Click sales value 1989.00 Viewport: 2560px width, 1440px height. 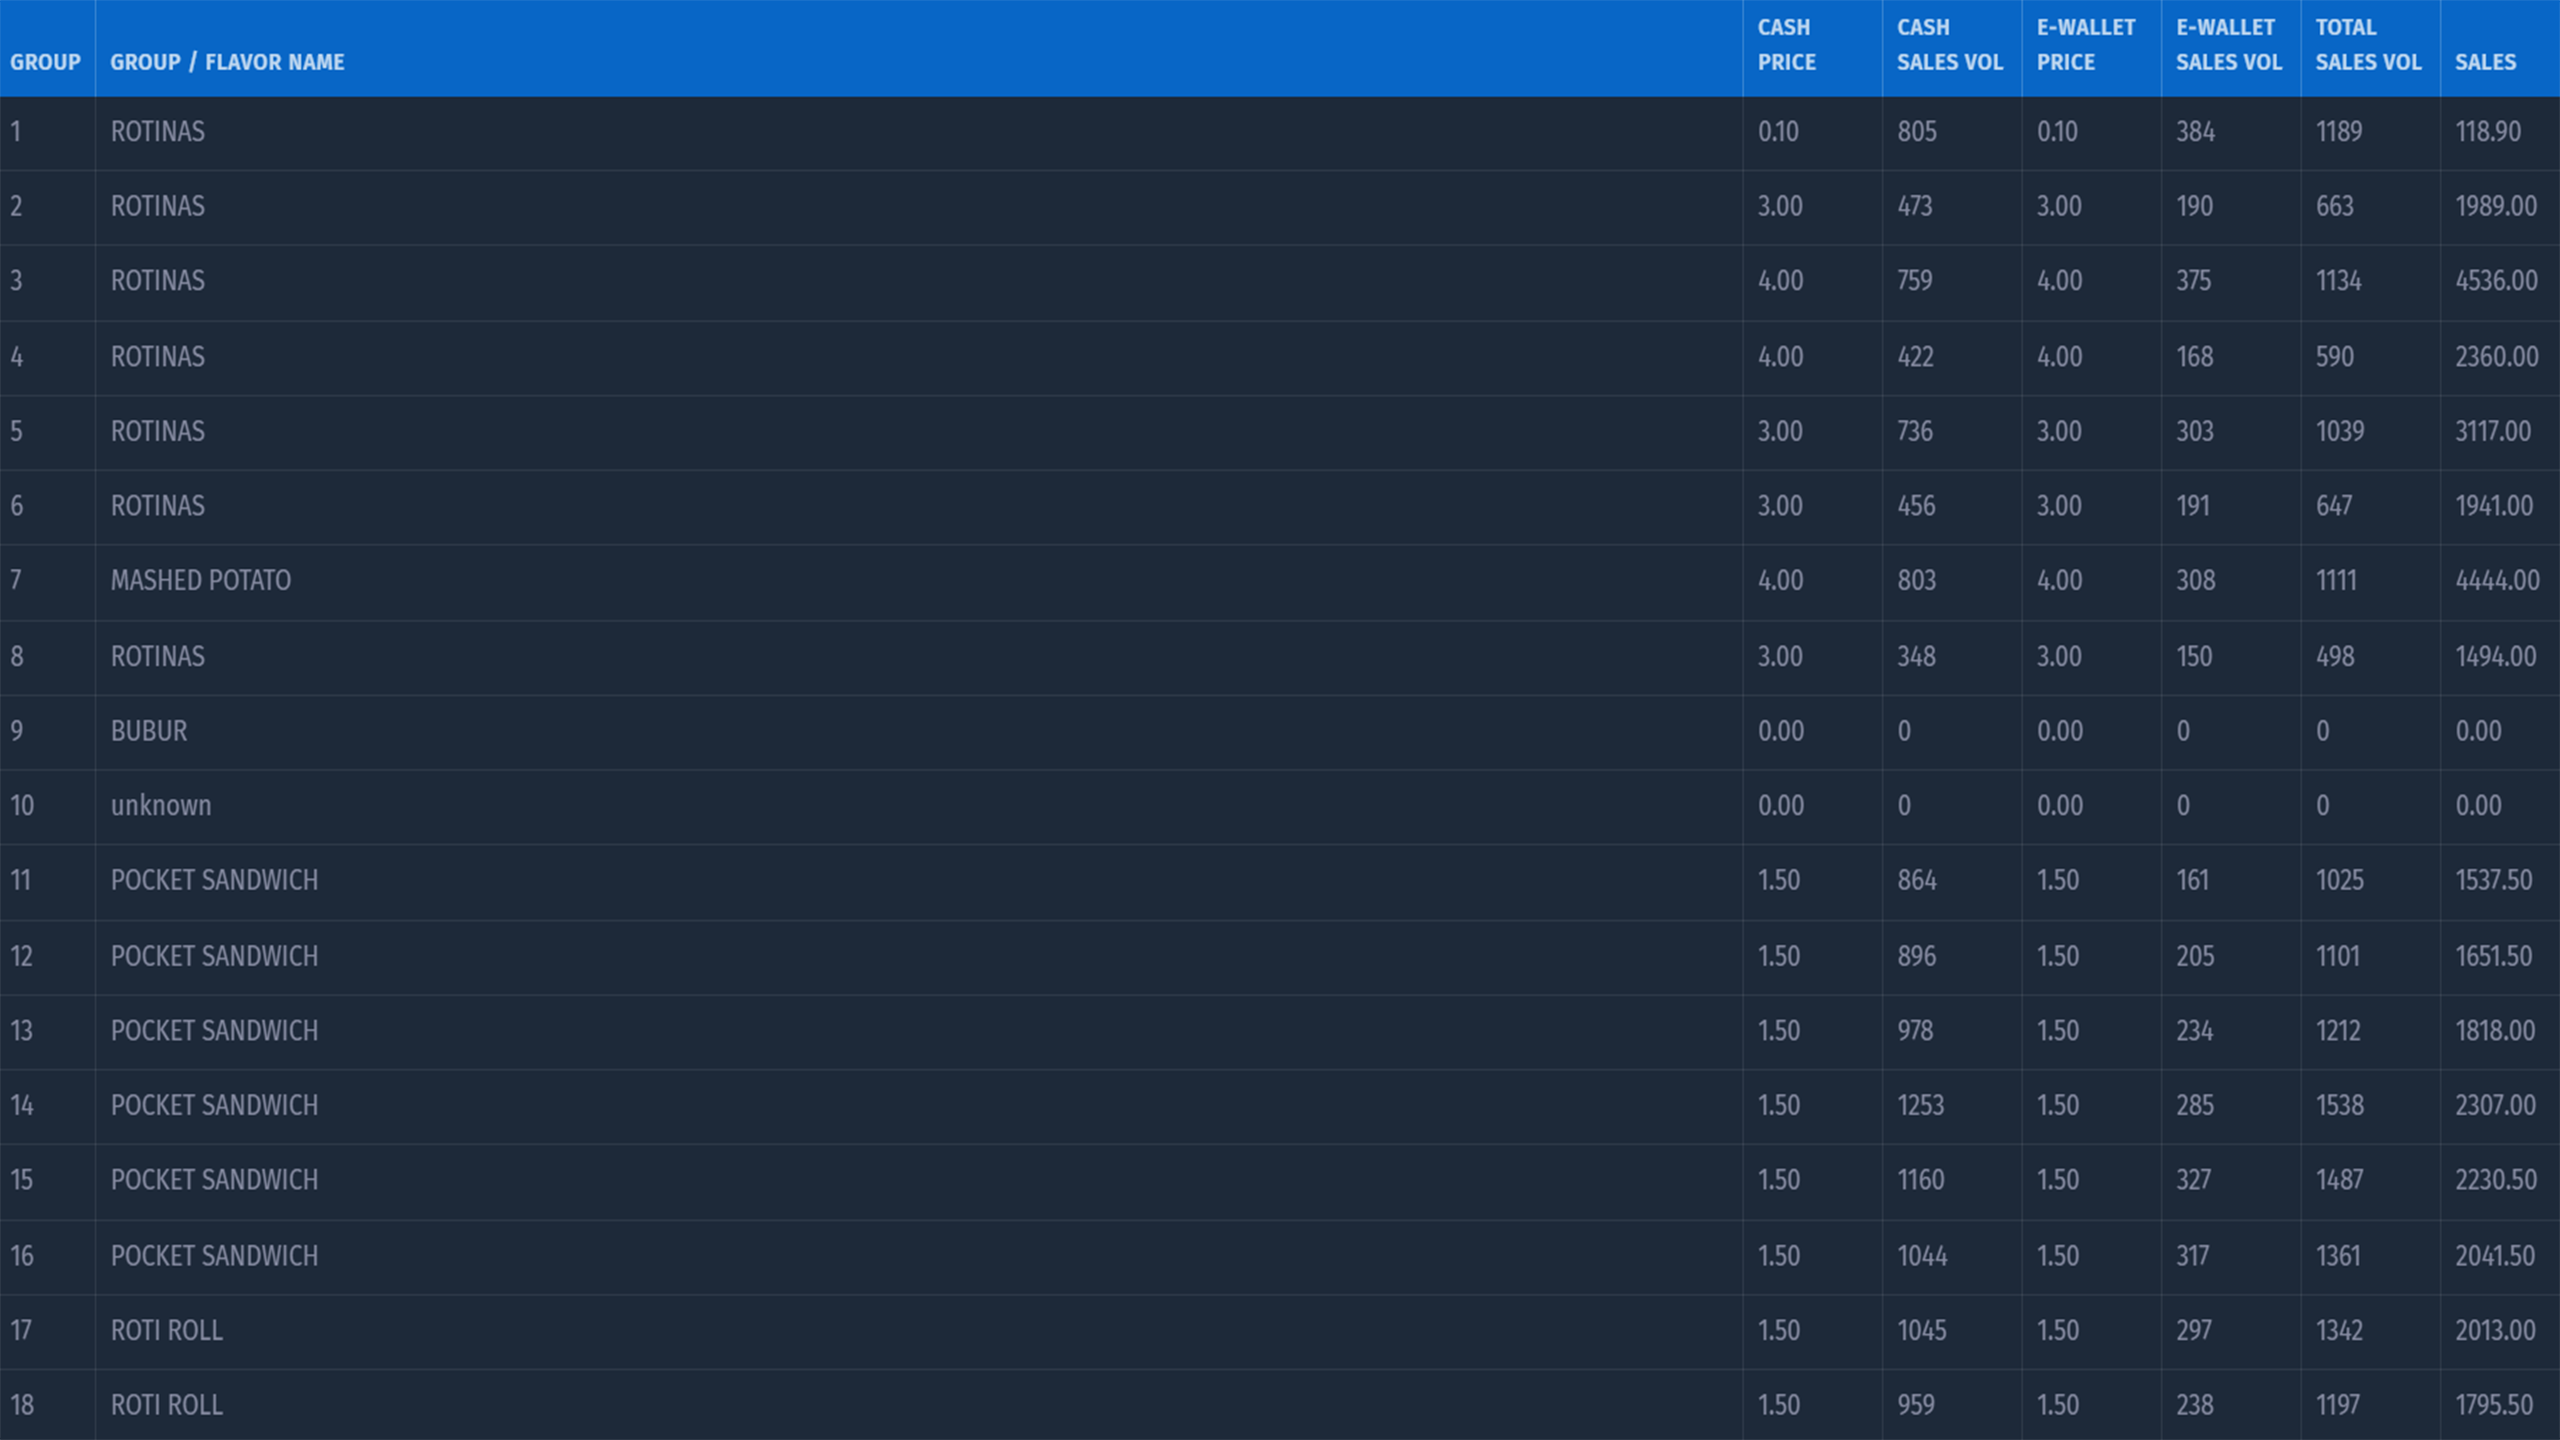pyautogui.click(x=2496, y=206)
